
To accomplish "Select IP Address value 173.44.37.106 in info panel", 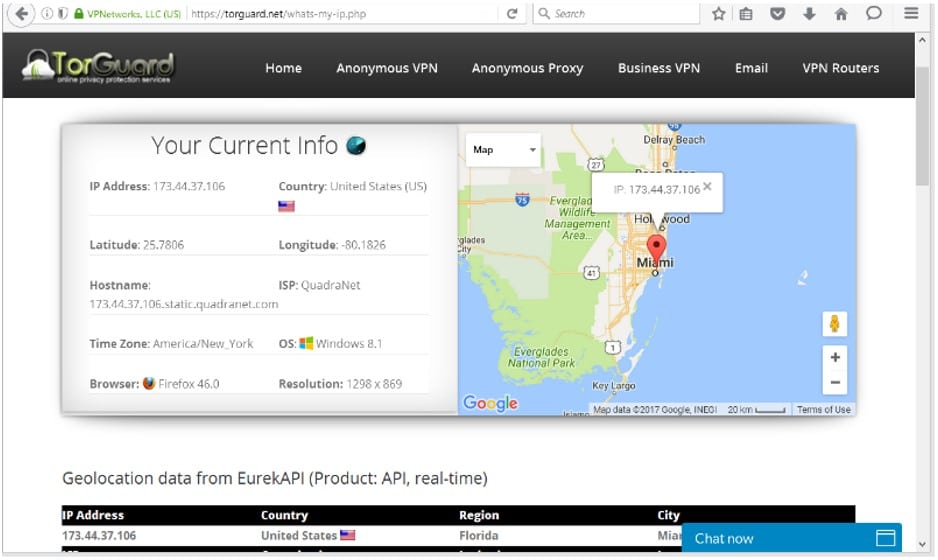I will (189, 186).
